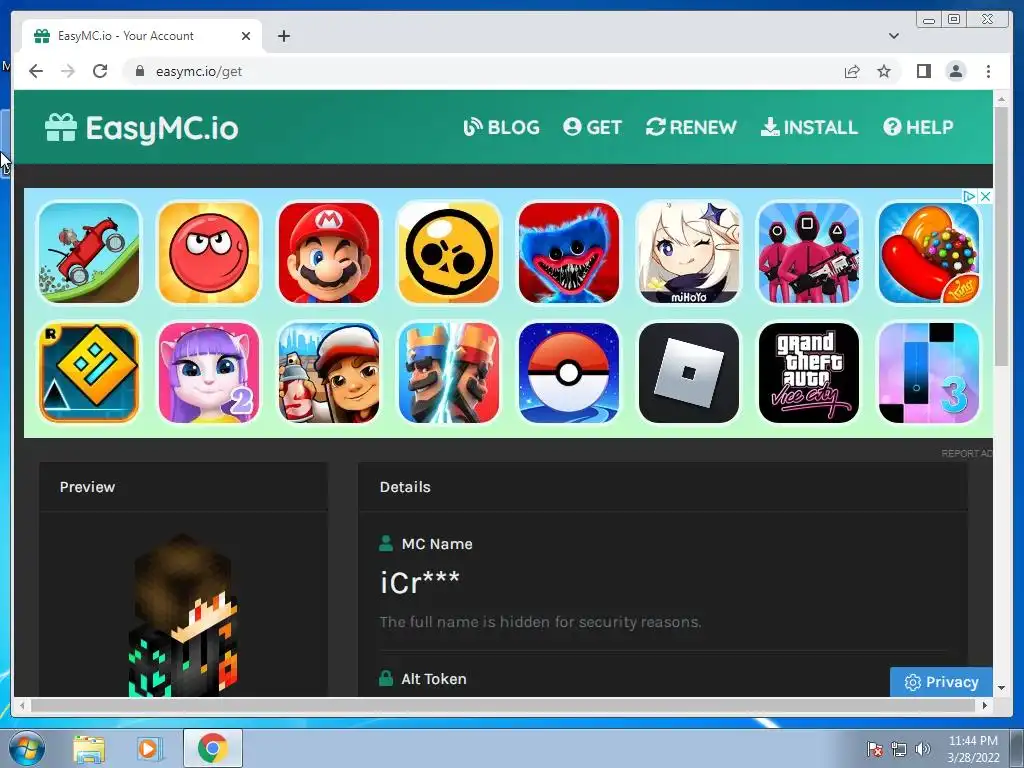Click the Alt Token label
Viewport: 1024px width, 768px height.
(x=434, y=679)
